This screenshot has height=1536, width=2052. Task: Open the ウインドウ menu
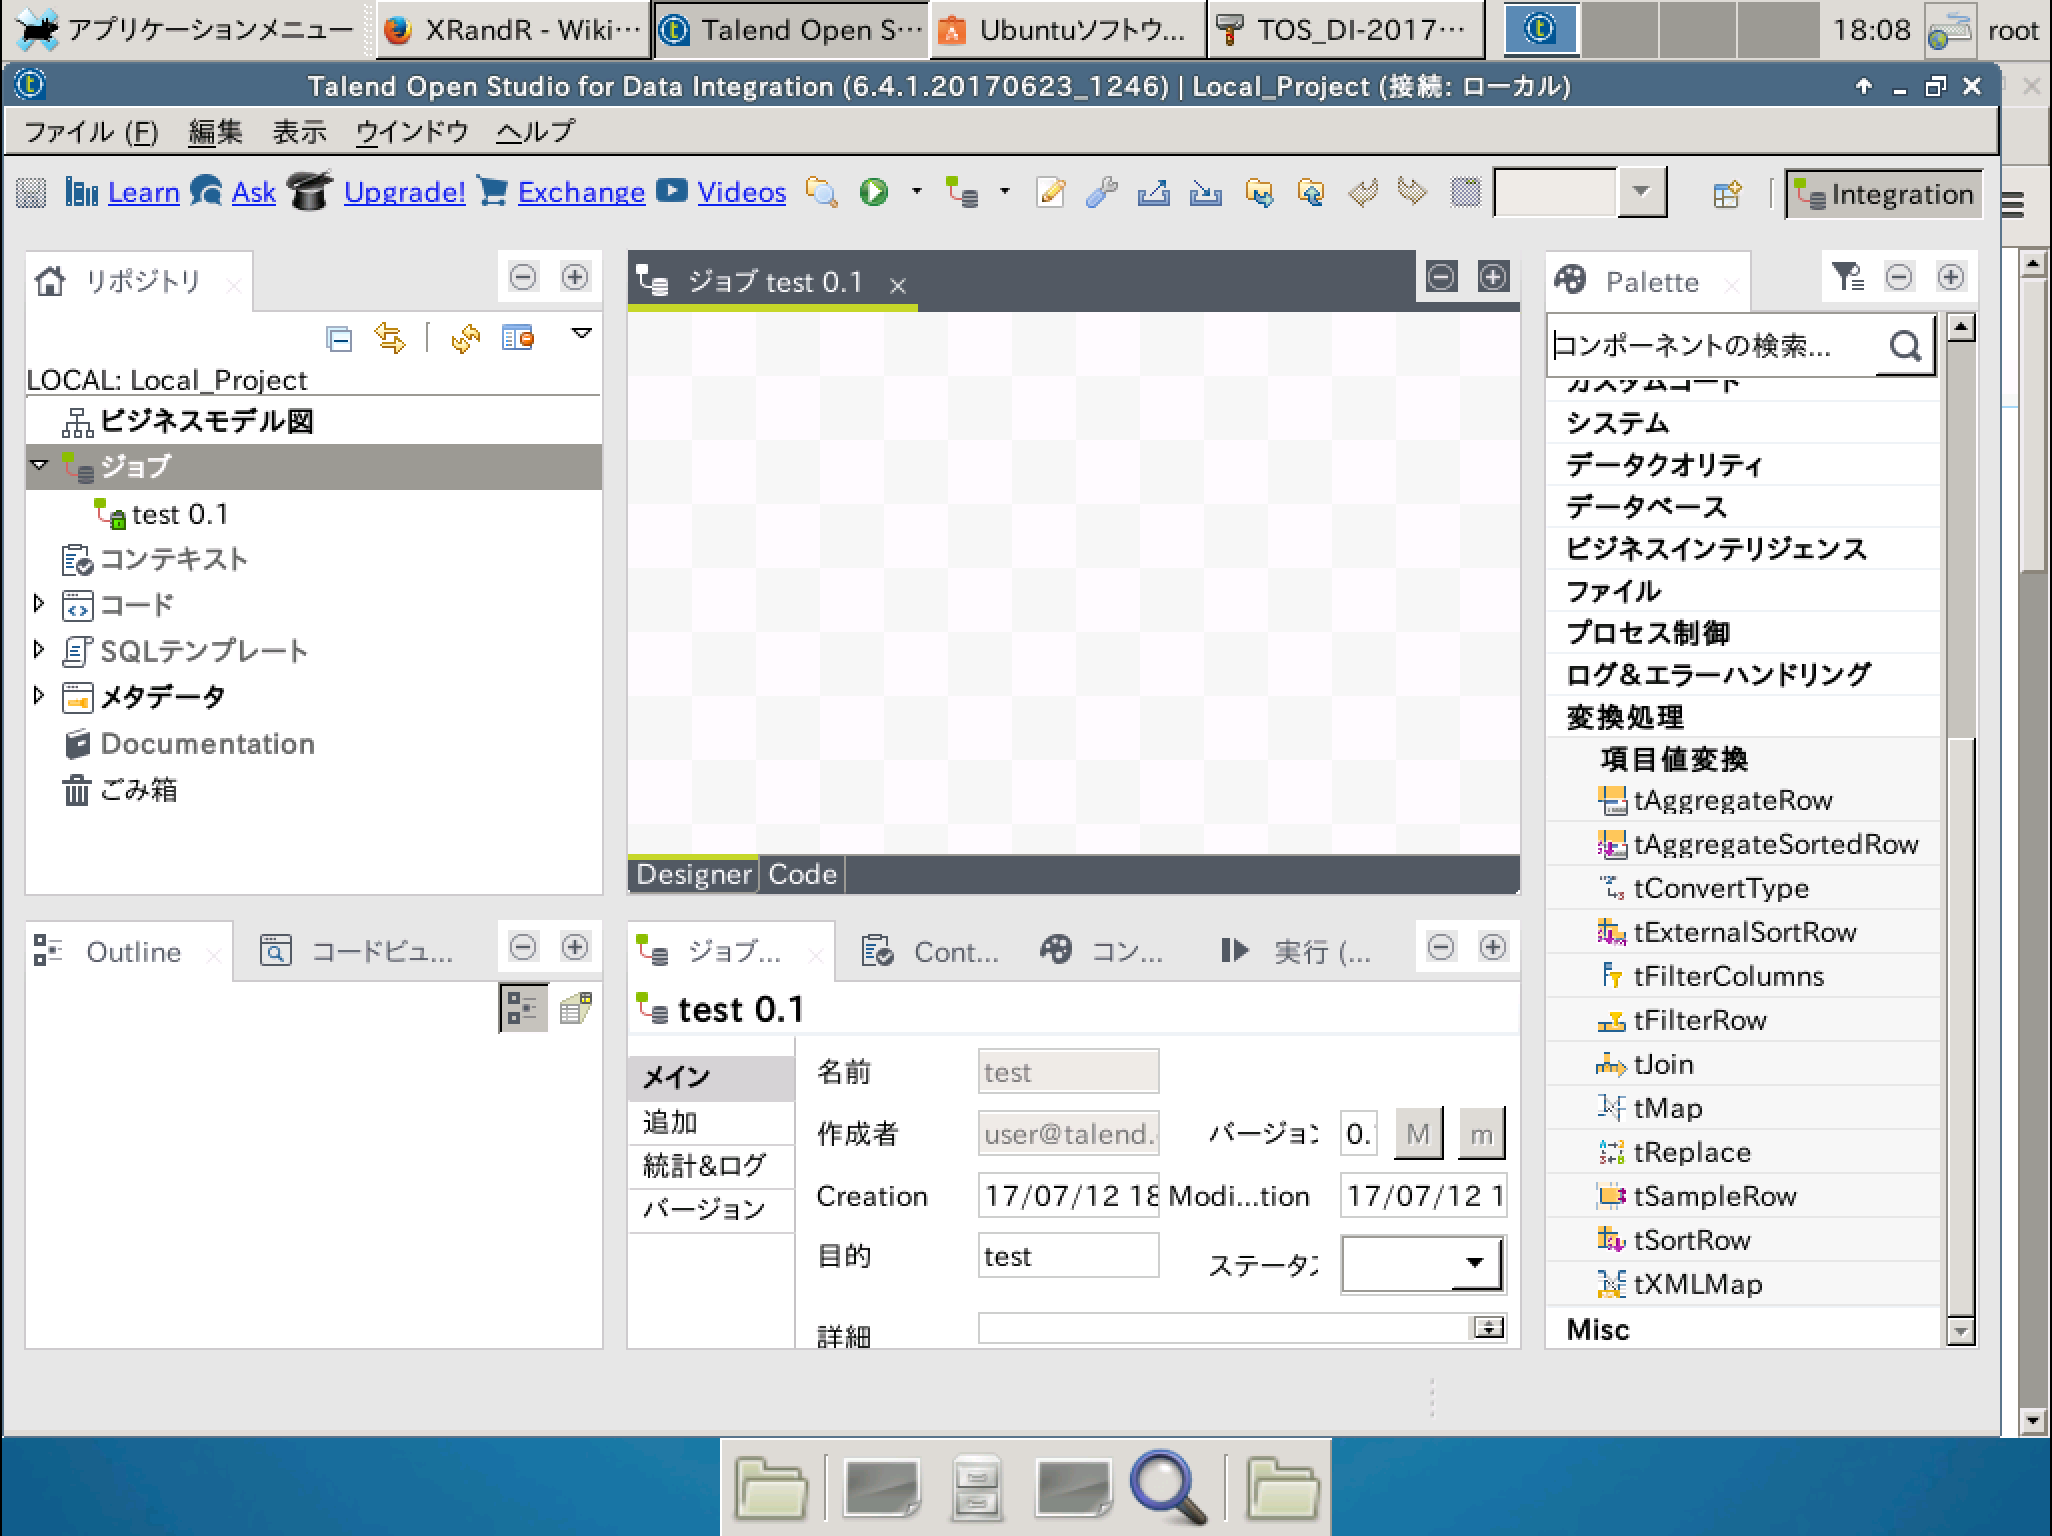(x=412, y=131)
